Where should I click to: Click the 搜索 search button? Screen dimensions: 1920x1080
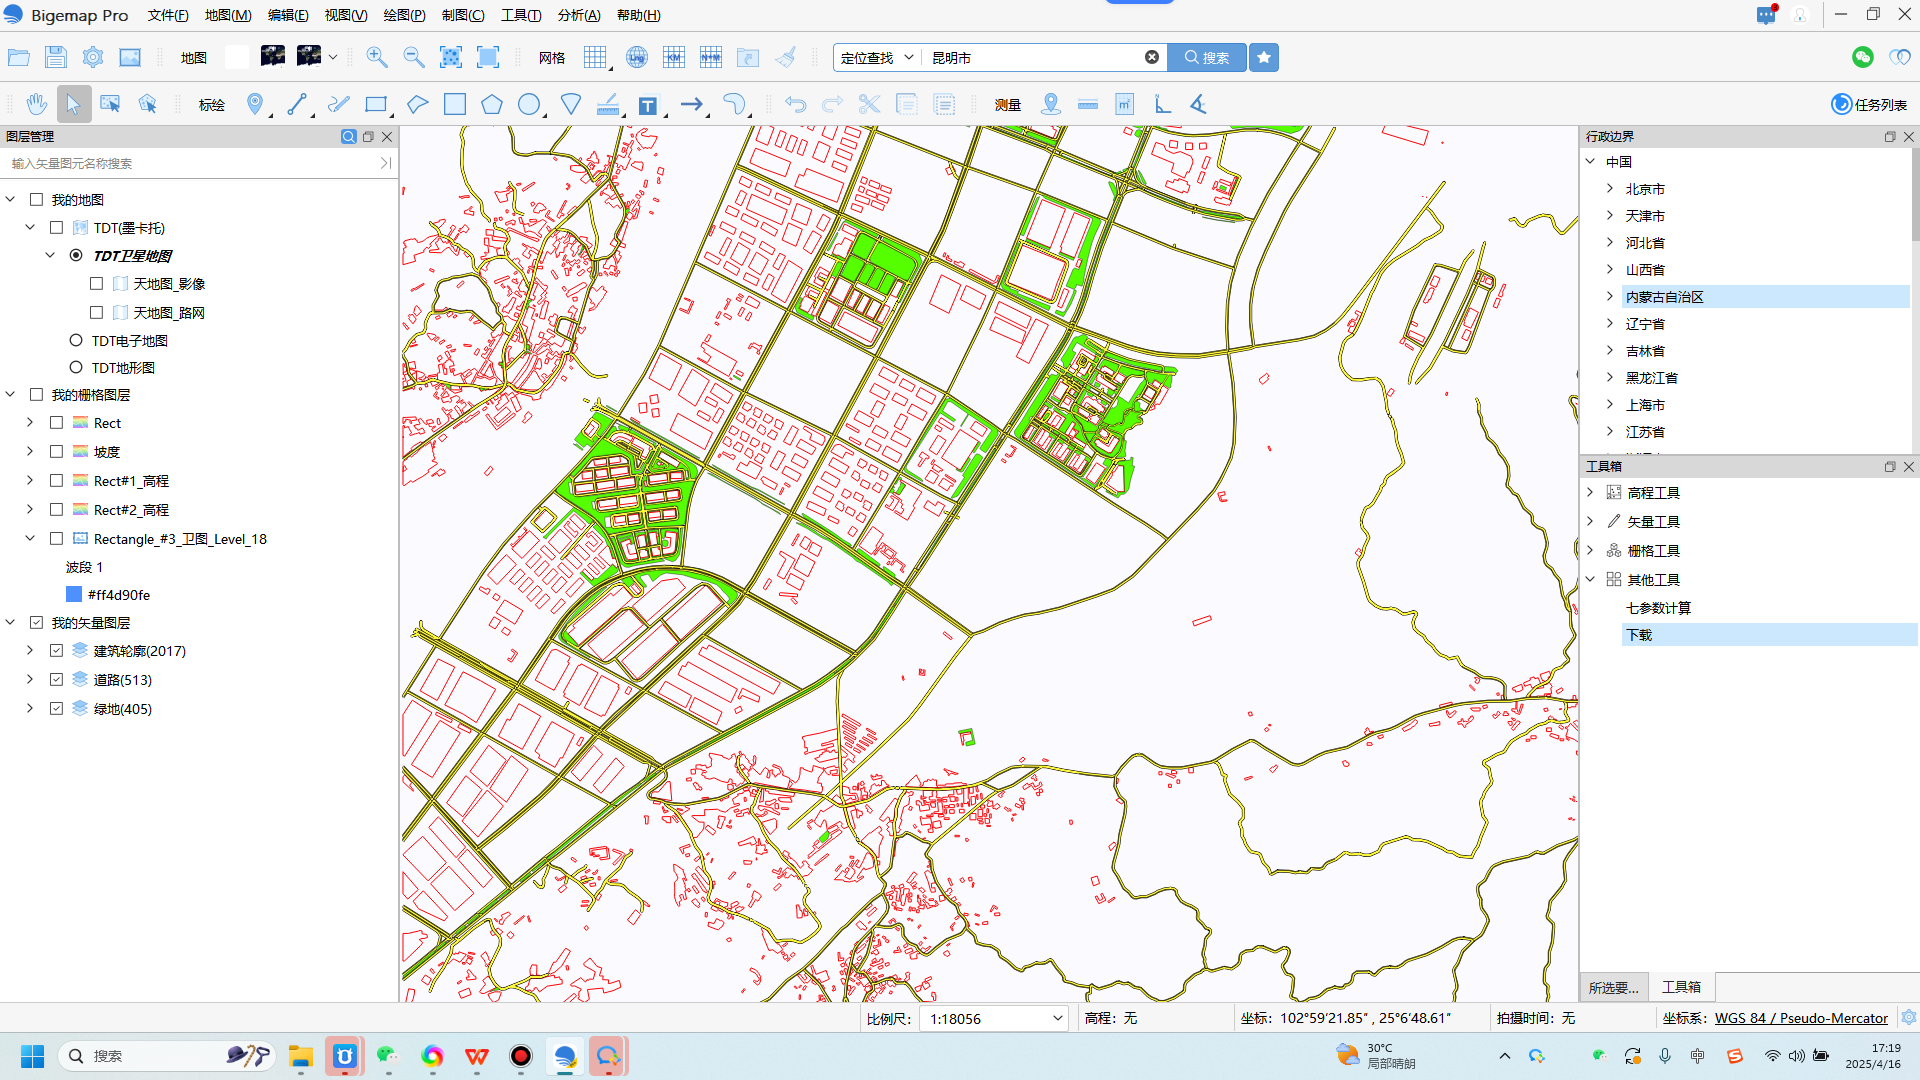pos(1207,57)
